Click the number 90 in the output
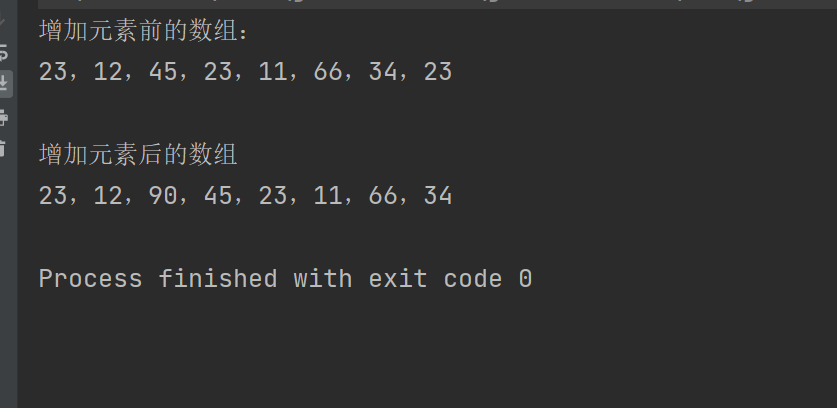 161,196
